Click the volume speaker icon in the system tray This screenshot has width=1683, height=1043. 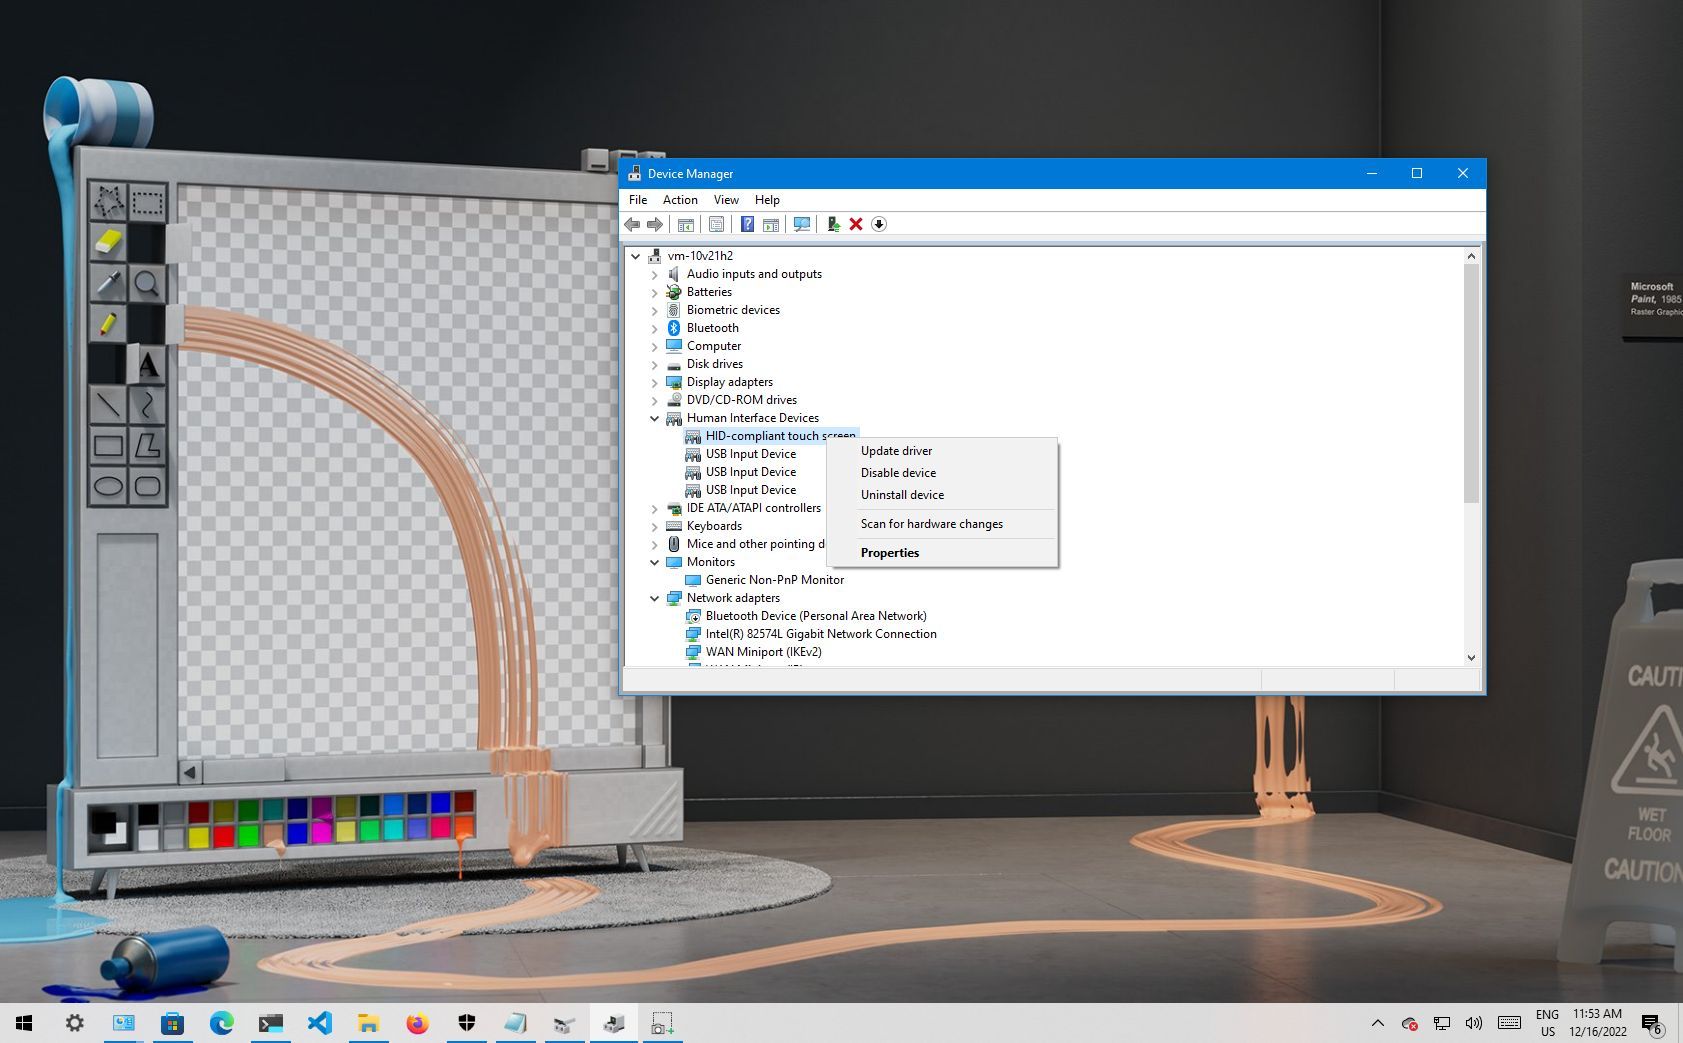[1473, 1023]
